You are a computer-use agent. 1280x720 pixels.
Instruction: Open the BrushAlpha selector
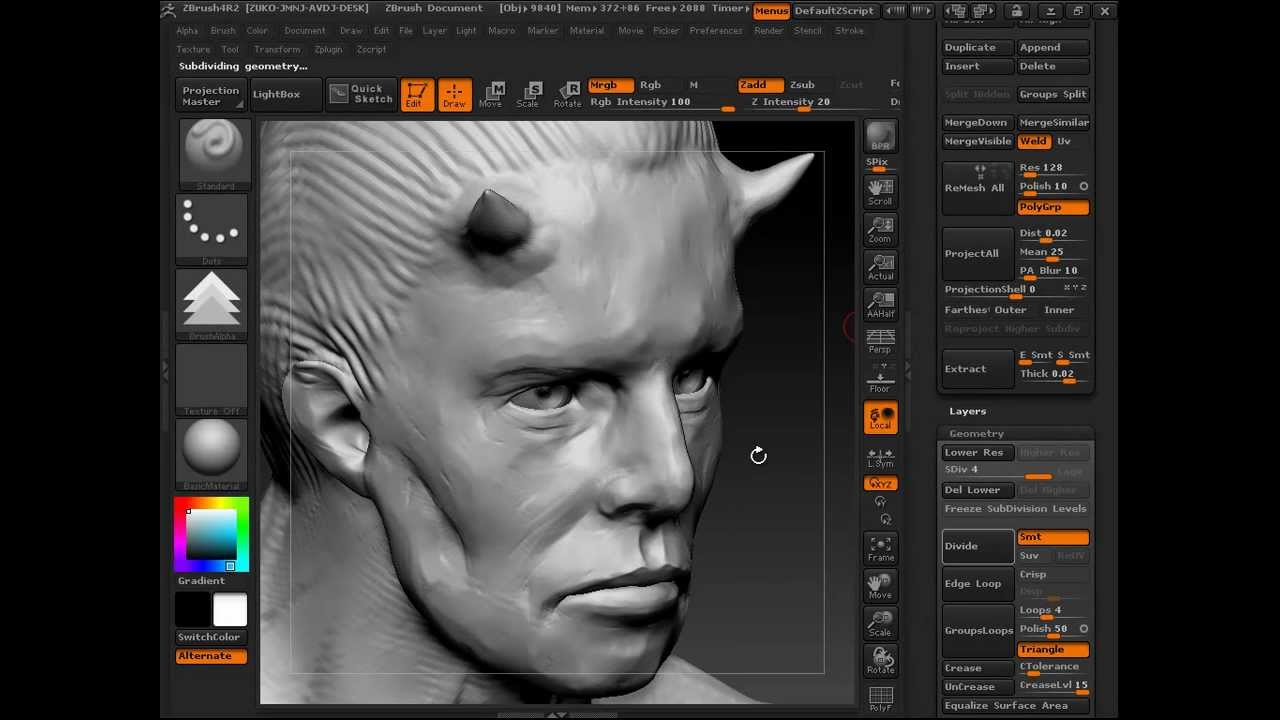tap(211, 305)
